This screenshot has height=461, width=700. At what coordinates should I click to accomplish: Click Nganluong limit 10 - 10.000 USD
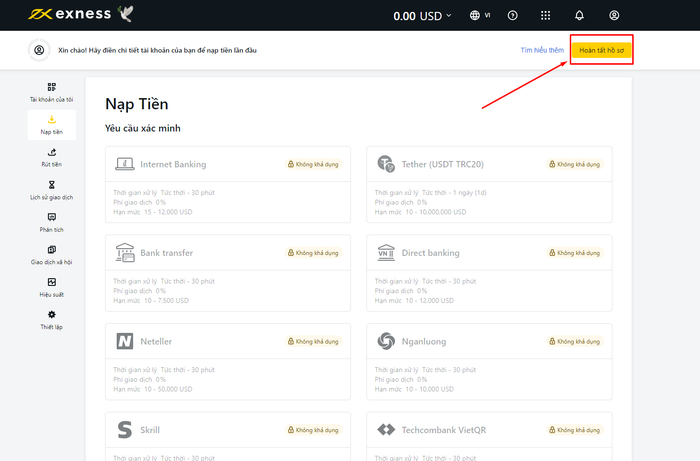coord(429,389)
